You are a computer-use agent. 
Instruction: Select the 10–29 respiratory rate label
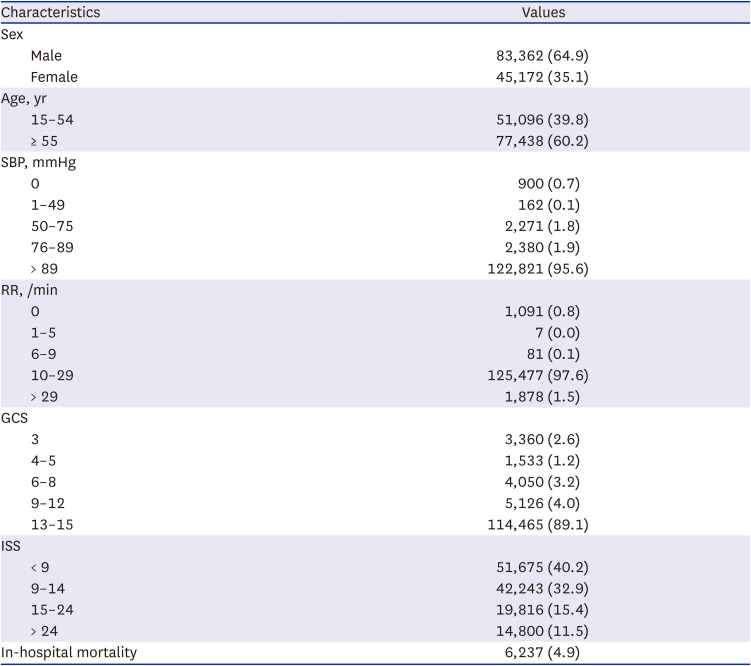click(52, 375)
